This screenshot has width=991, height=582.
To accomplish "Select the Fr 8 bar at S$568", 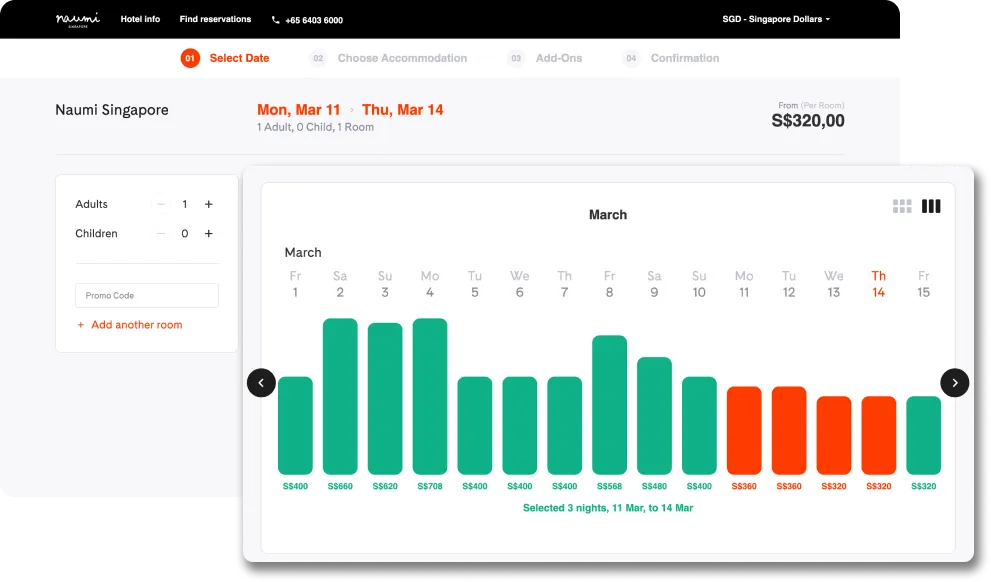I will [x=609, y=405].
